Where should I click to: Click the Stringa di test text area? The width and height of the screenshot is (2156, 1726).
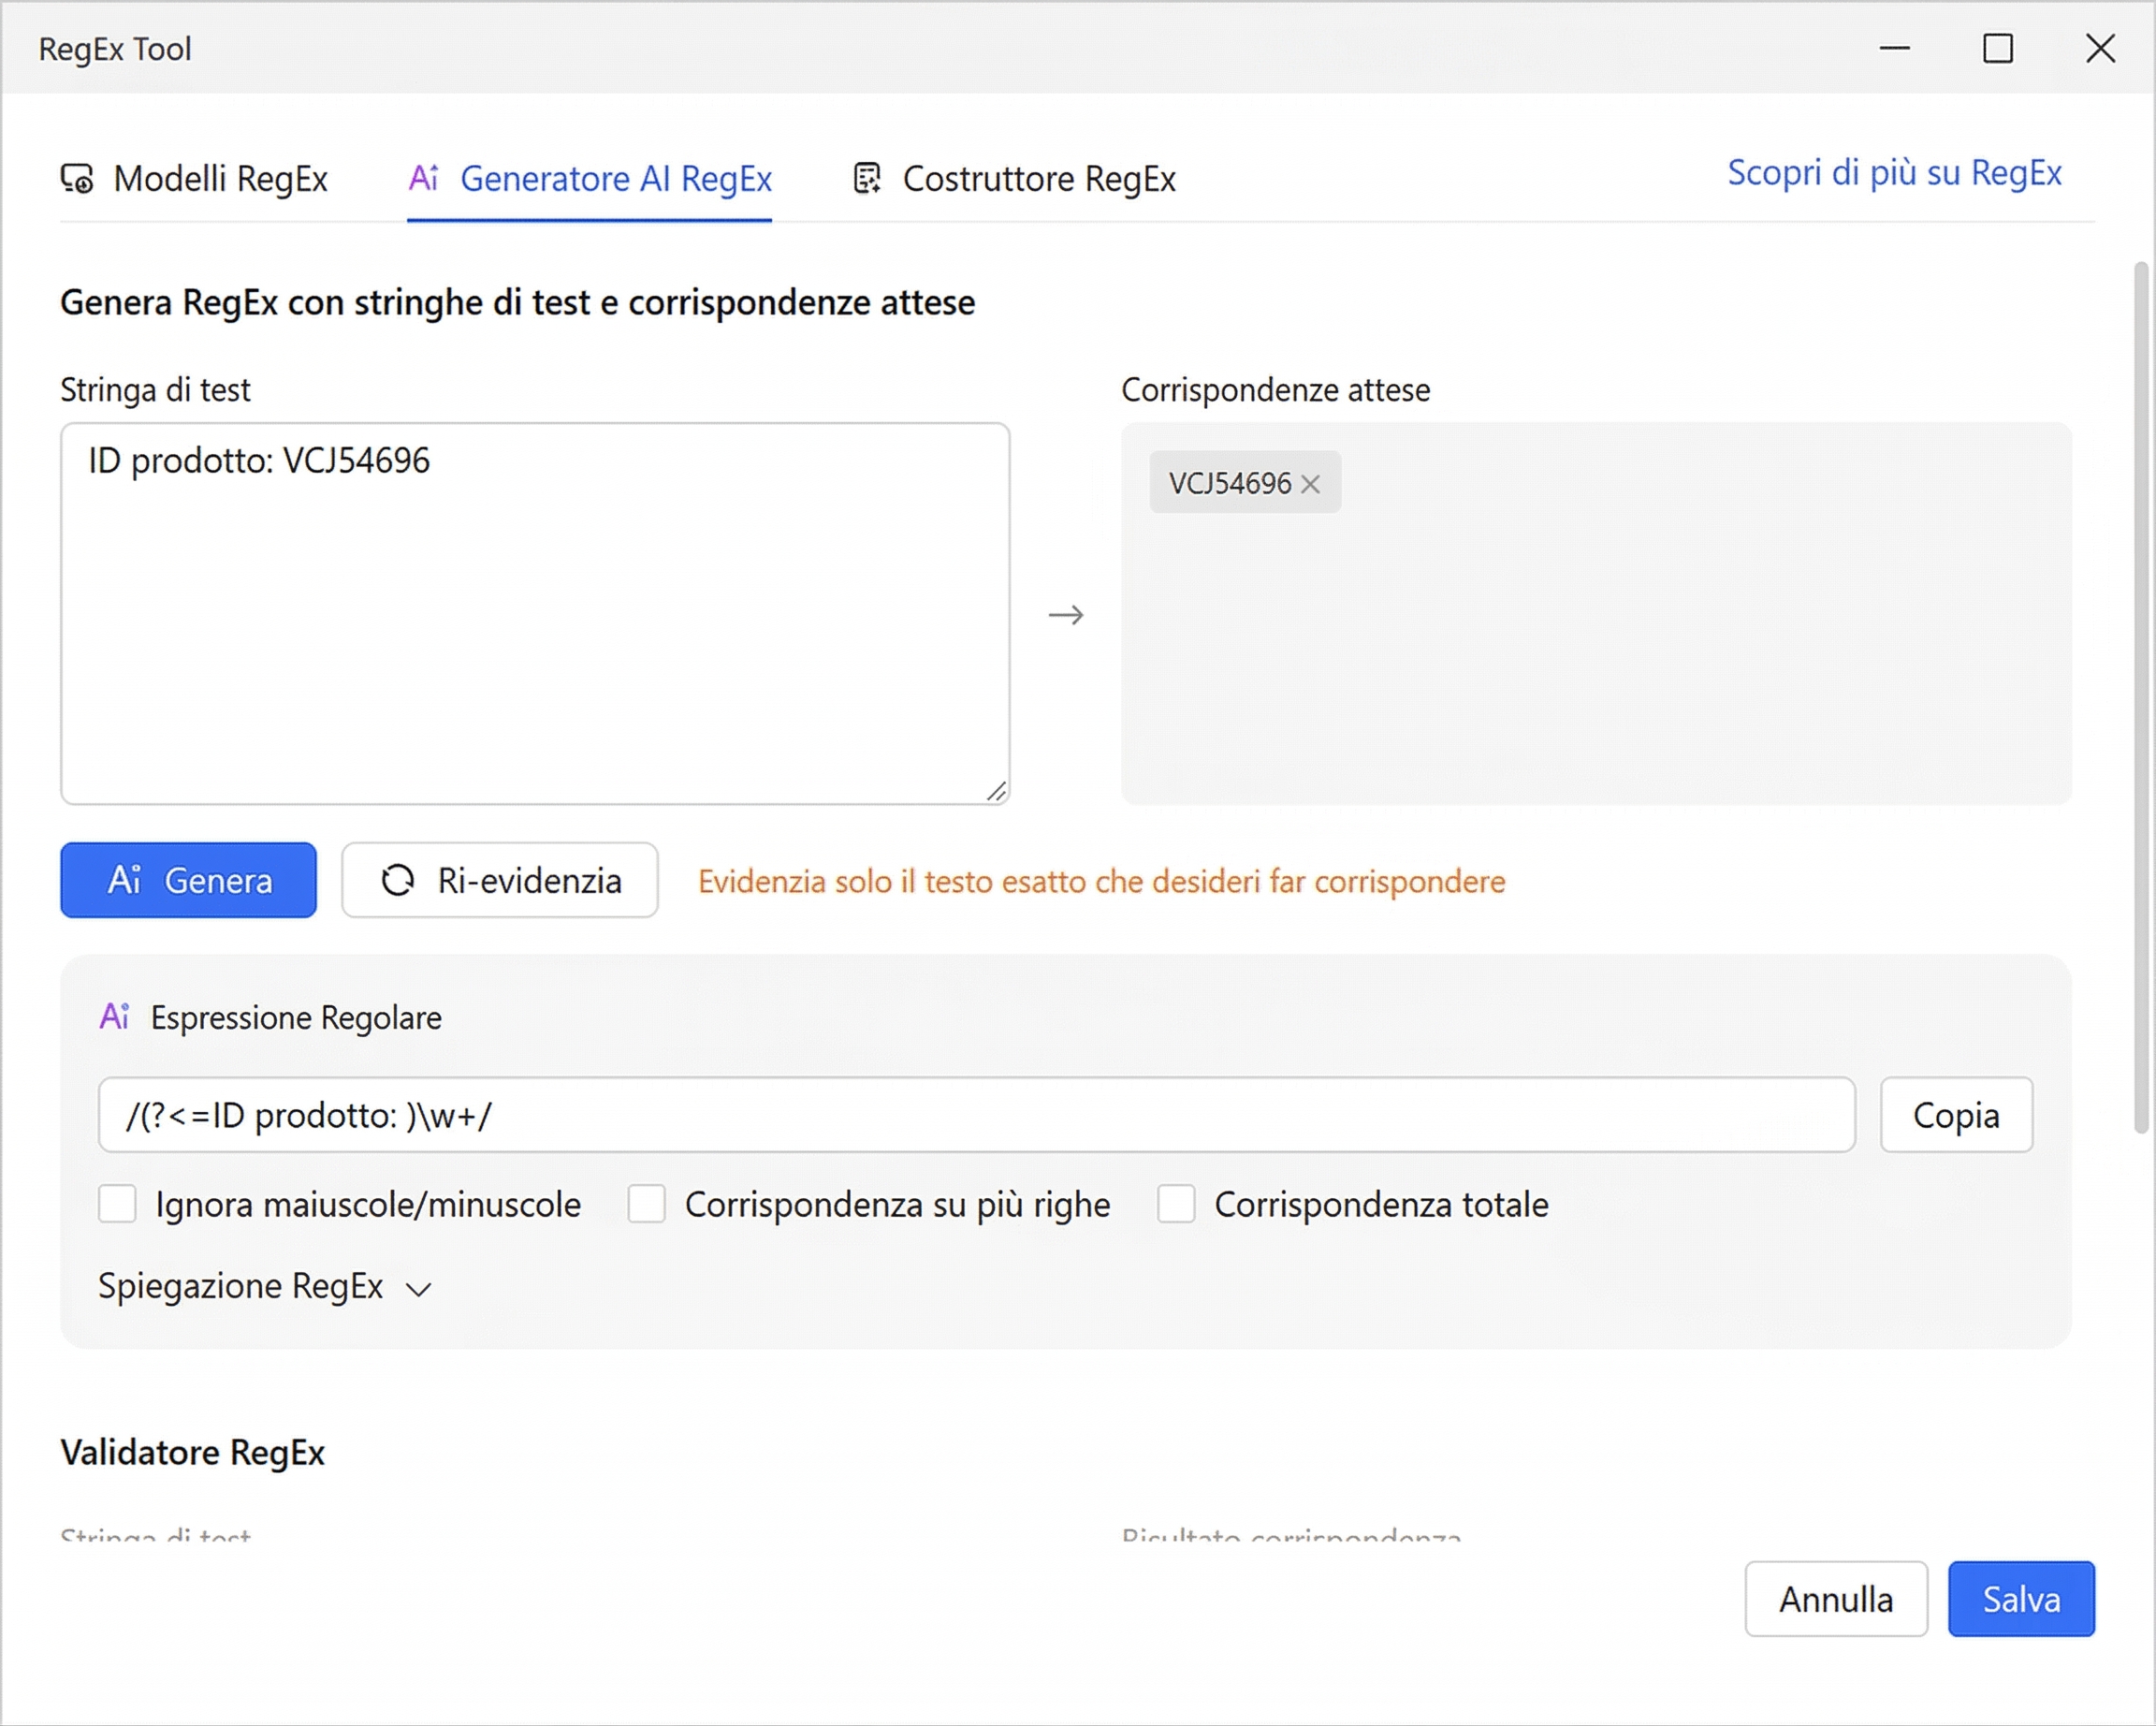[535, 610]
